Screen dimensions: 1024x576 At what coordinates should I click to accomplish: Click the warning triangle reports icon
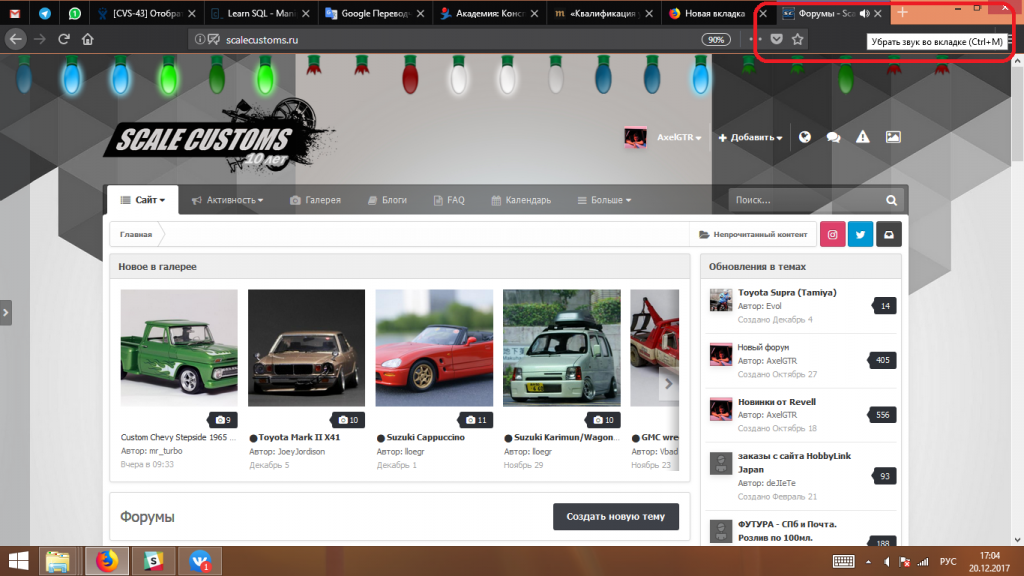863,137
